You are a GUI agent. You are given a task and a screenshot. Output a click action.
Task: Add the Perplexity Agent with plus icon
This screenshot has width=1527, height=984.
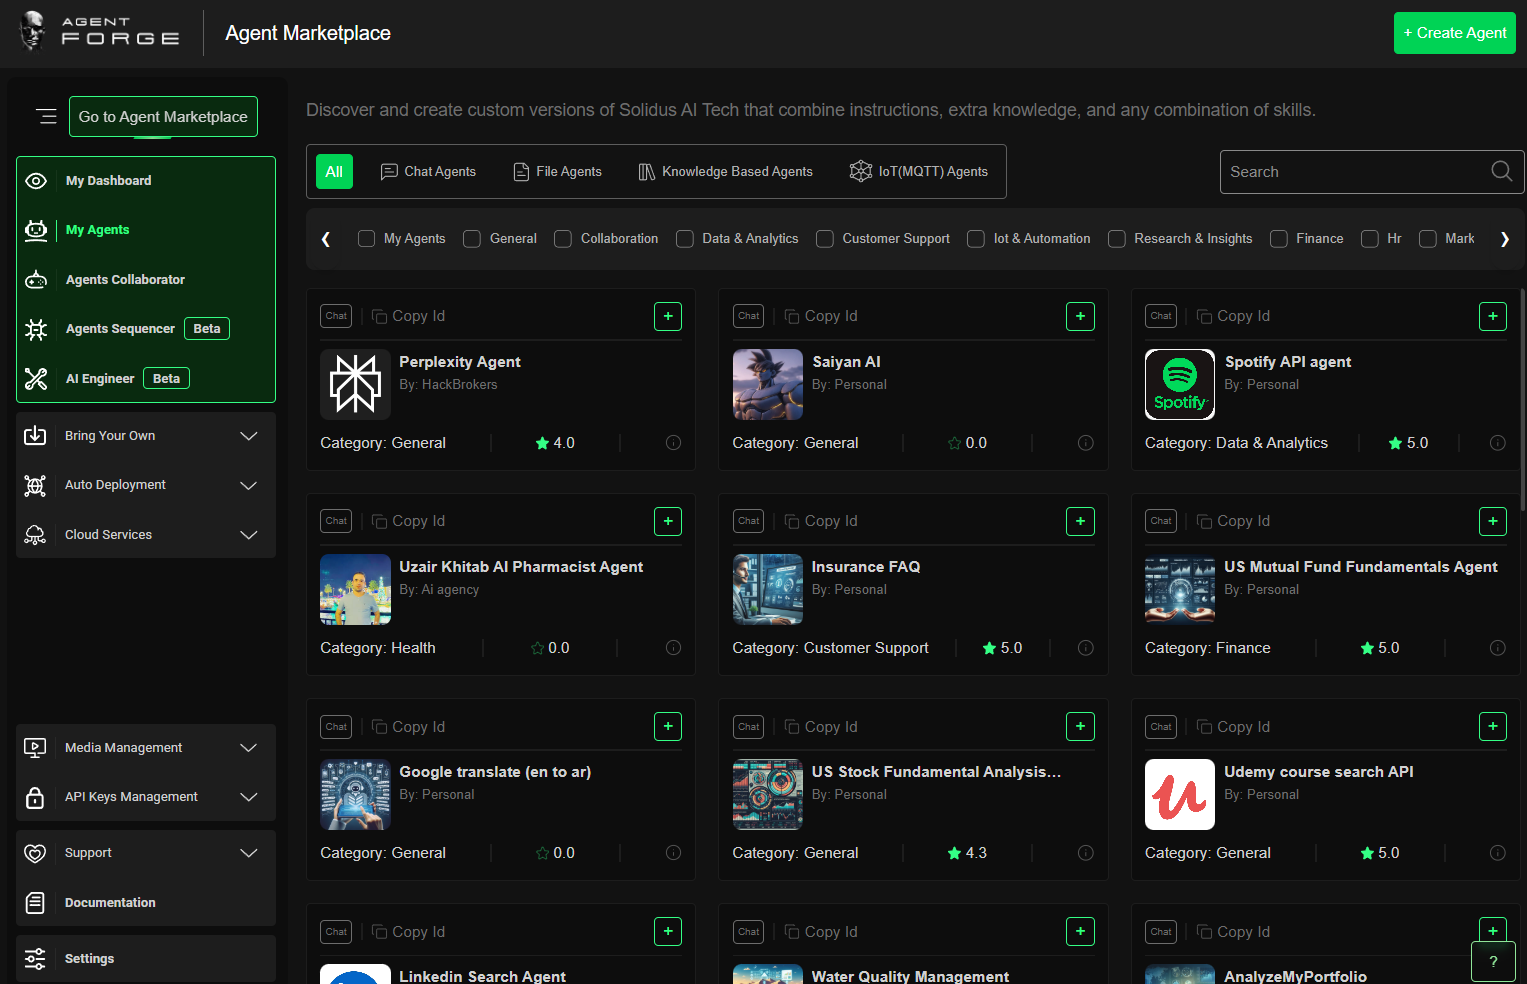coord(668,316)
